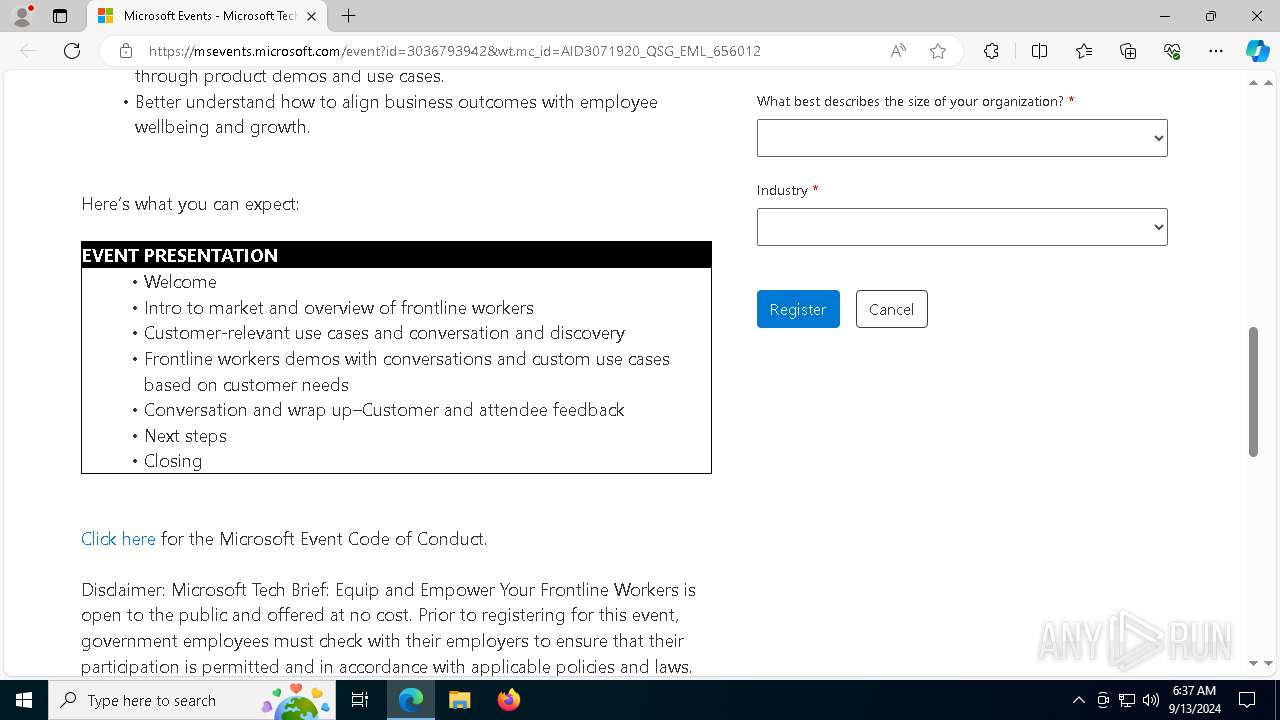Open the Code of Conduct 'Click here' link
Image resolution: width=1280 pixels, height=720 pixels.
(x=118, y=539)
